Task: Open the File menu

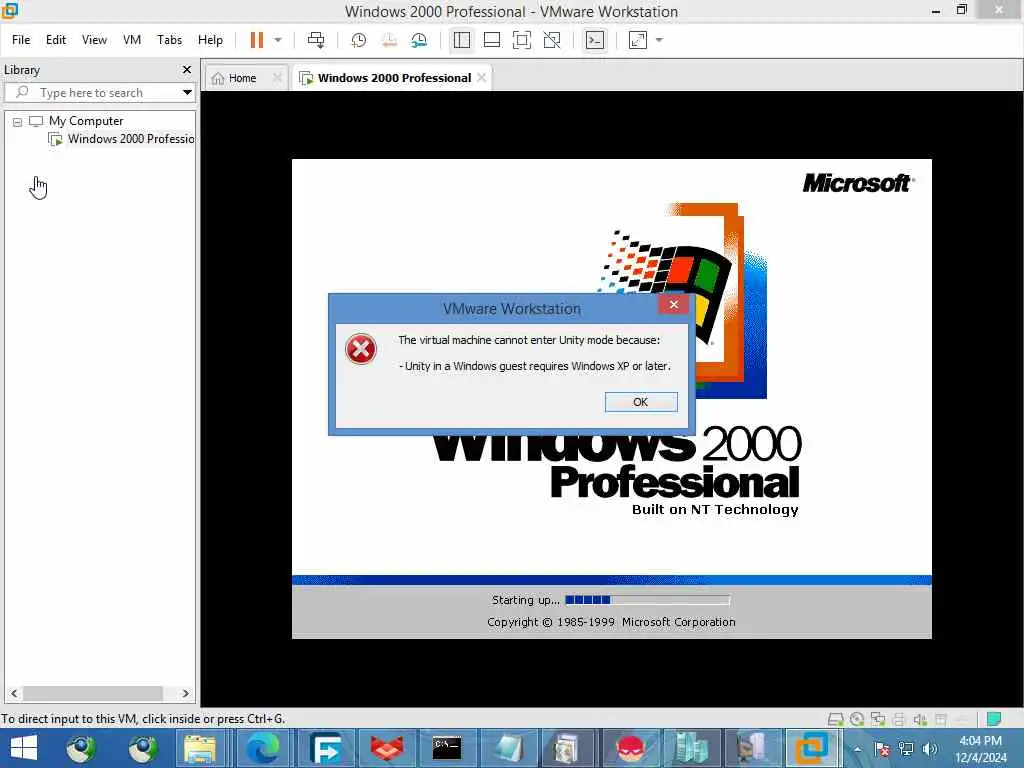Action: coord(21,40)
